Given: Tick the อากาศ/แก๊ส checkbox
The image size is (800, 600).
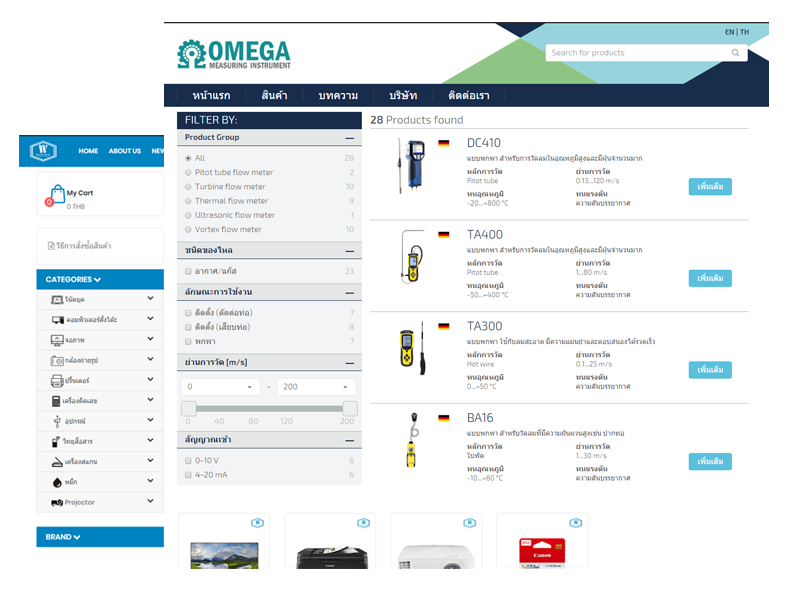Looking at the screenshot, I should coord(188,271).
